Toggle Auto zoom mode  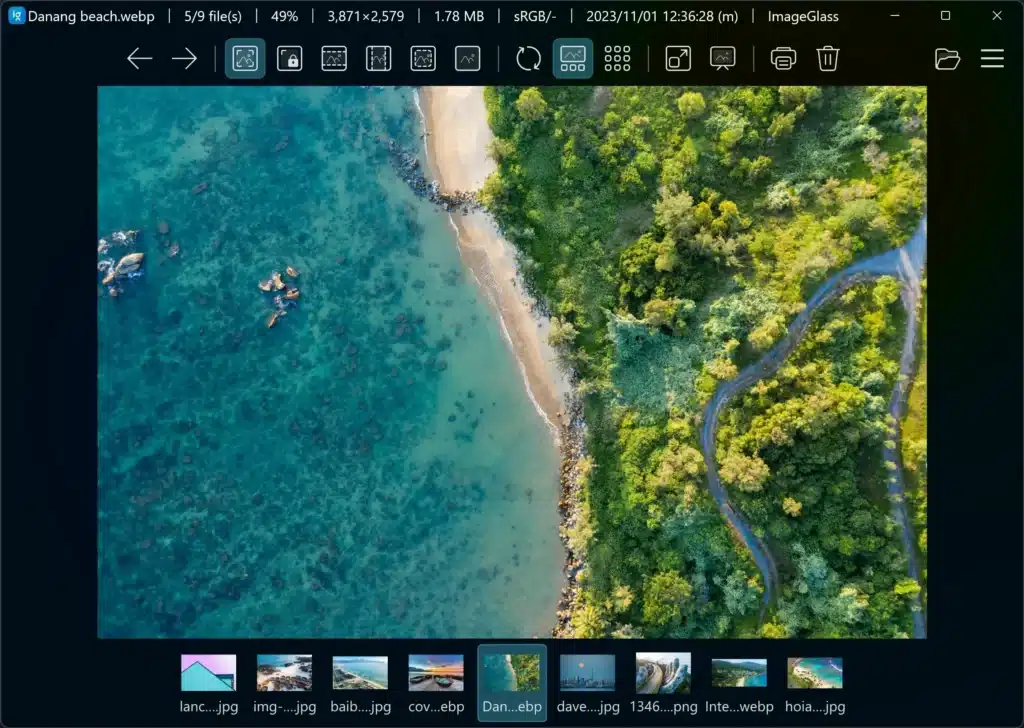click(245, 59)
